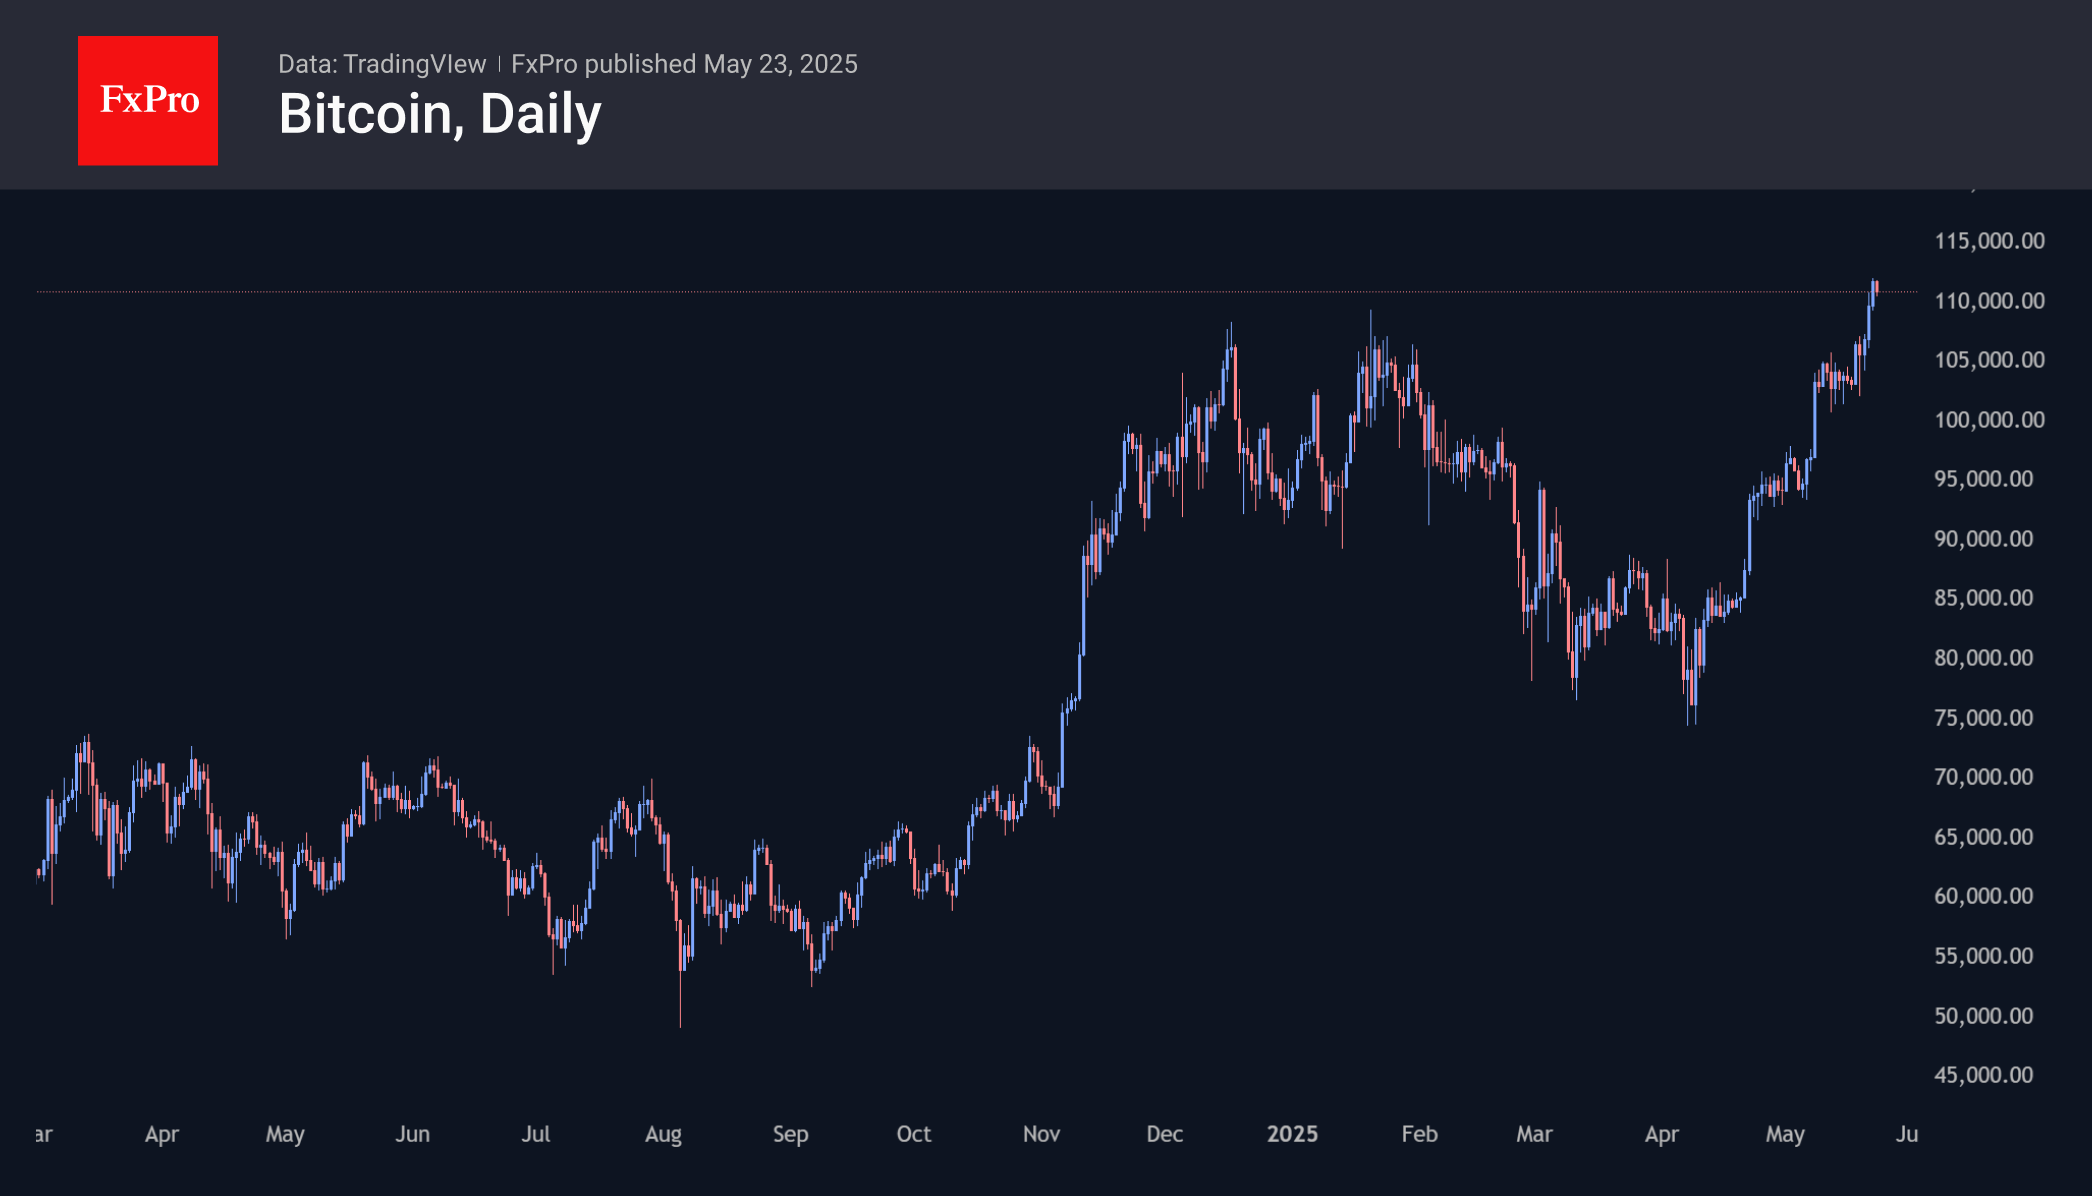
Task: Click the "Data: TradingView" source text
Action: click(x=382, y=64)
